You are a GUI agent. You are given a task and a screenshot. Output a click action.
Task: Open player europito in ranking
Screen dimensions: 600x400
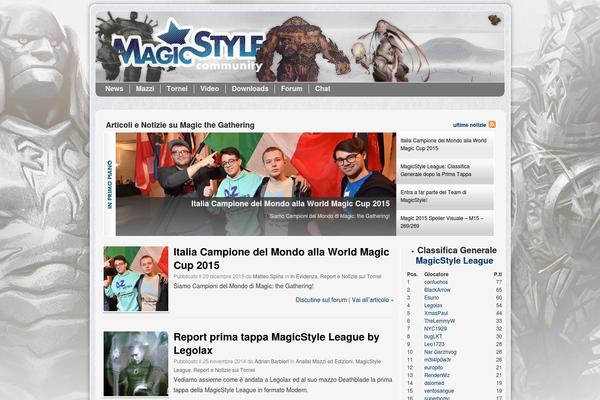coord(433,367)
